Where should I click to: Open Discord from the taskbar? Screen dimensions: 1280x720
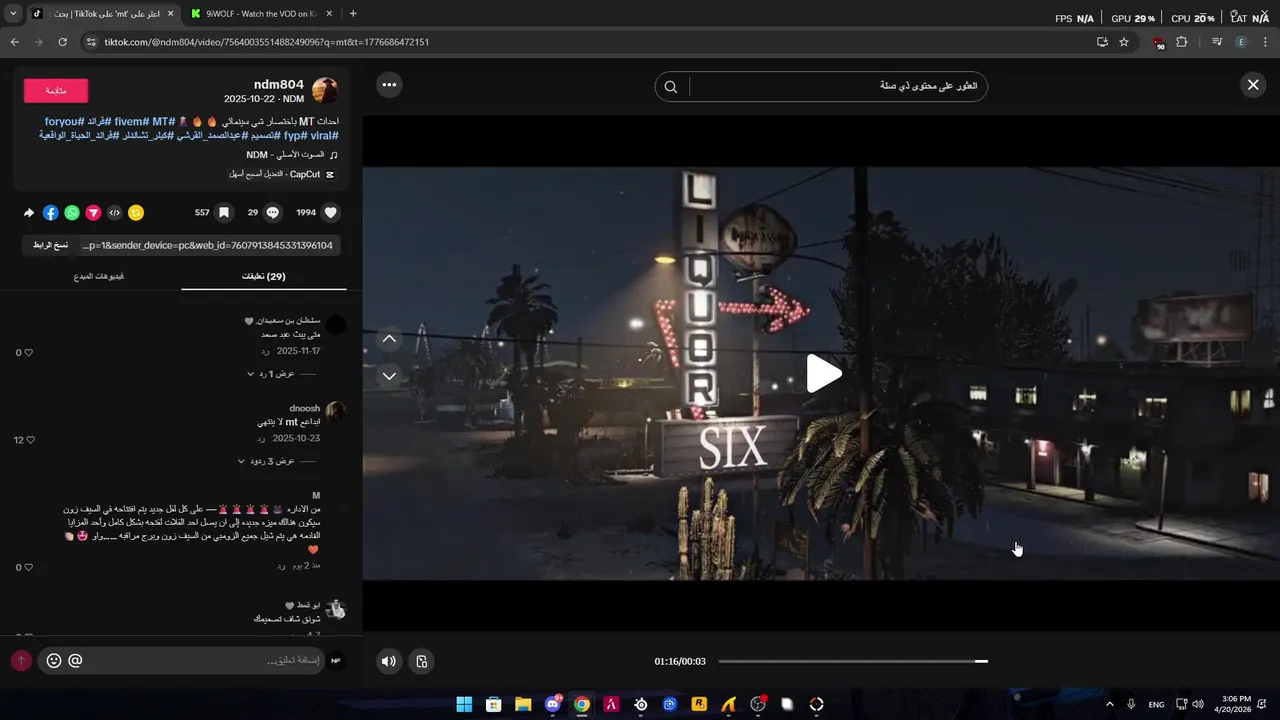pos(552,704)
